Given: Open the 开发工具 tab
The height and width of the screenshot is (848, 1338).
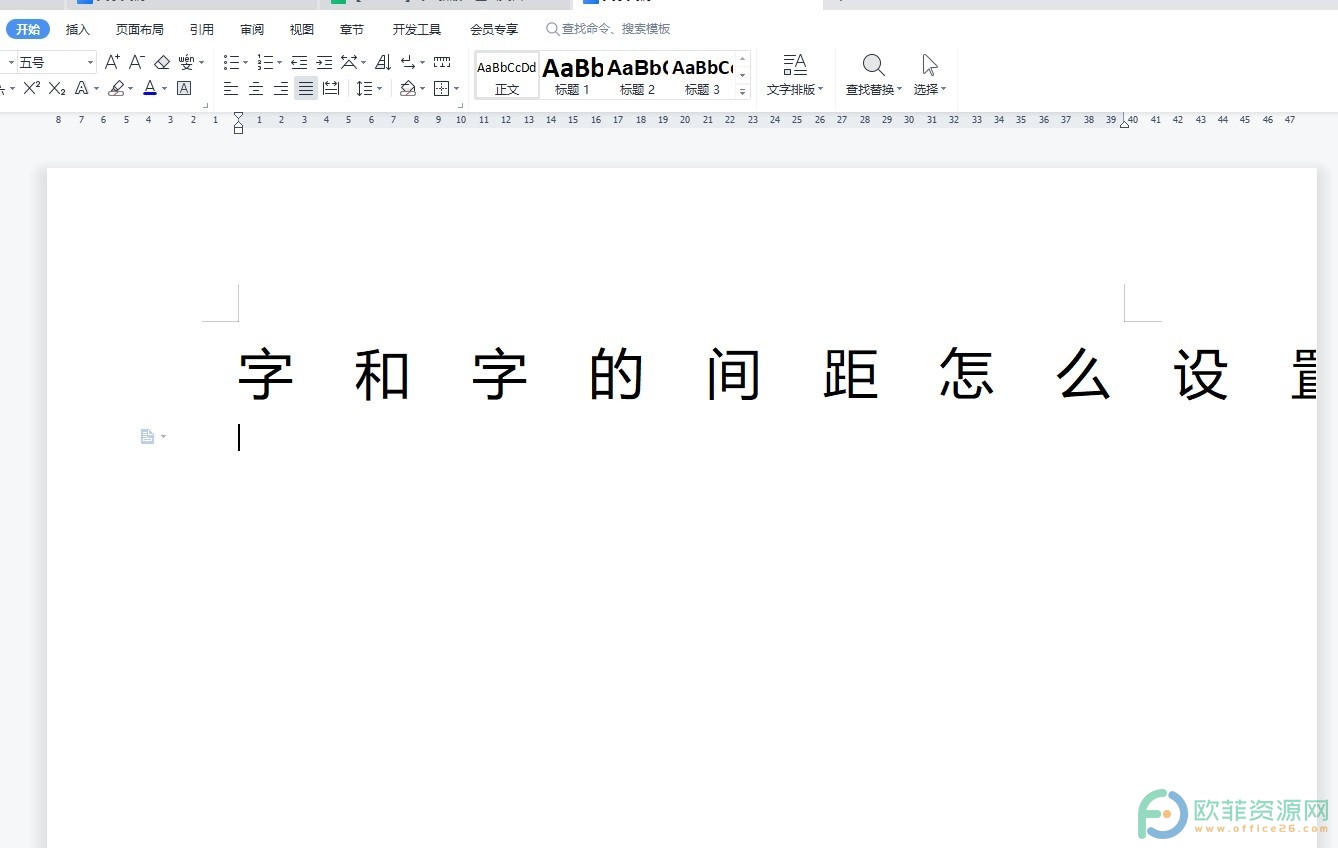Looking at the screenshot, I should [x=417, y=29].
